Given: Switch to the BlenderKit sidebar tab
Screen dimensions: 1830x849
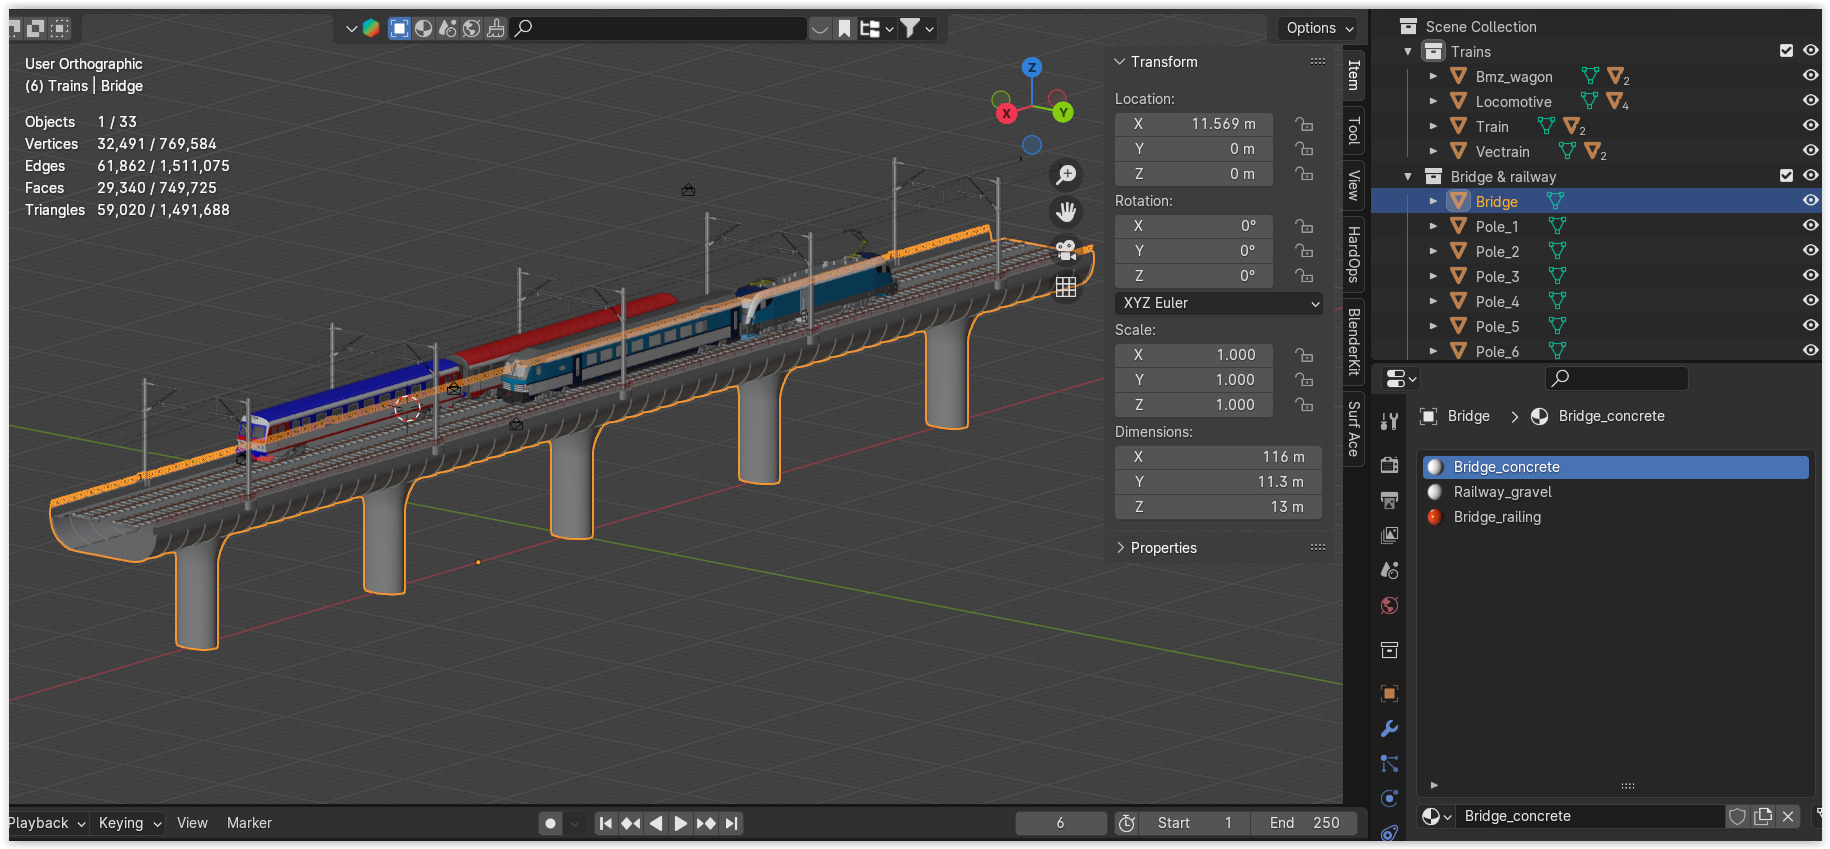Looking at the screenshot, I should [1354, 342].
